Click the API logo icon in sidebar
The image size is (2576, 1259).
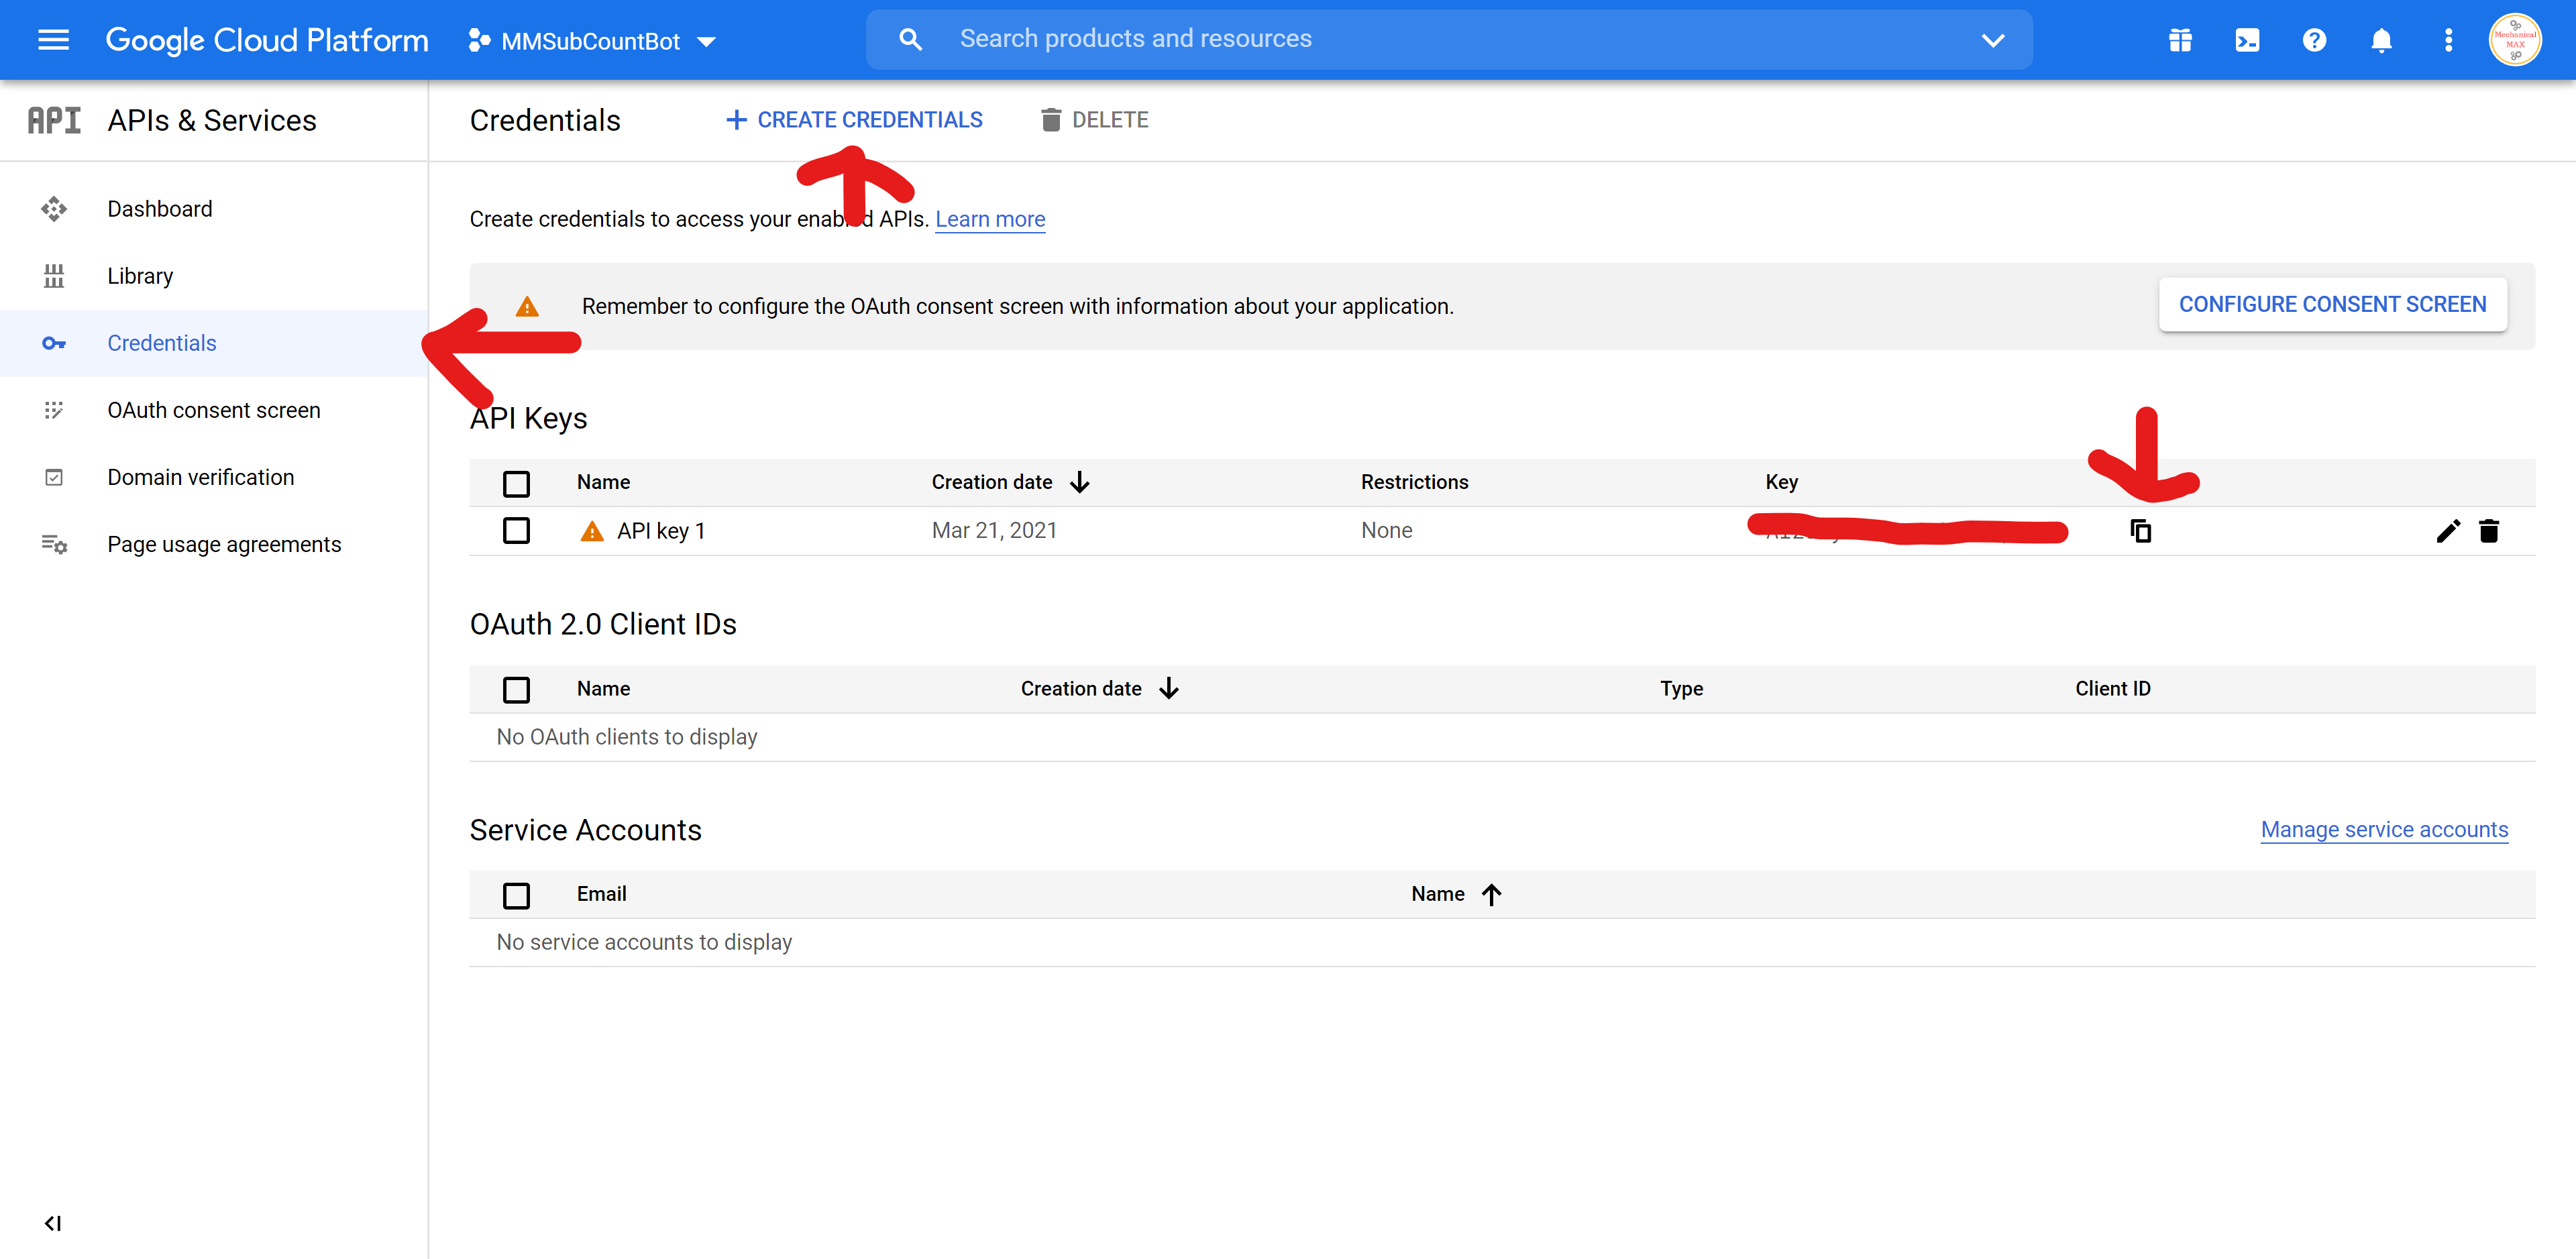pos(54,120)
